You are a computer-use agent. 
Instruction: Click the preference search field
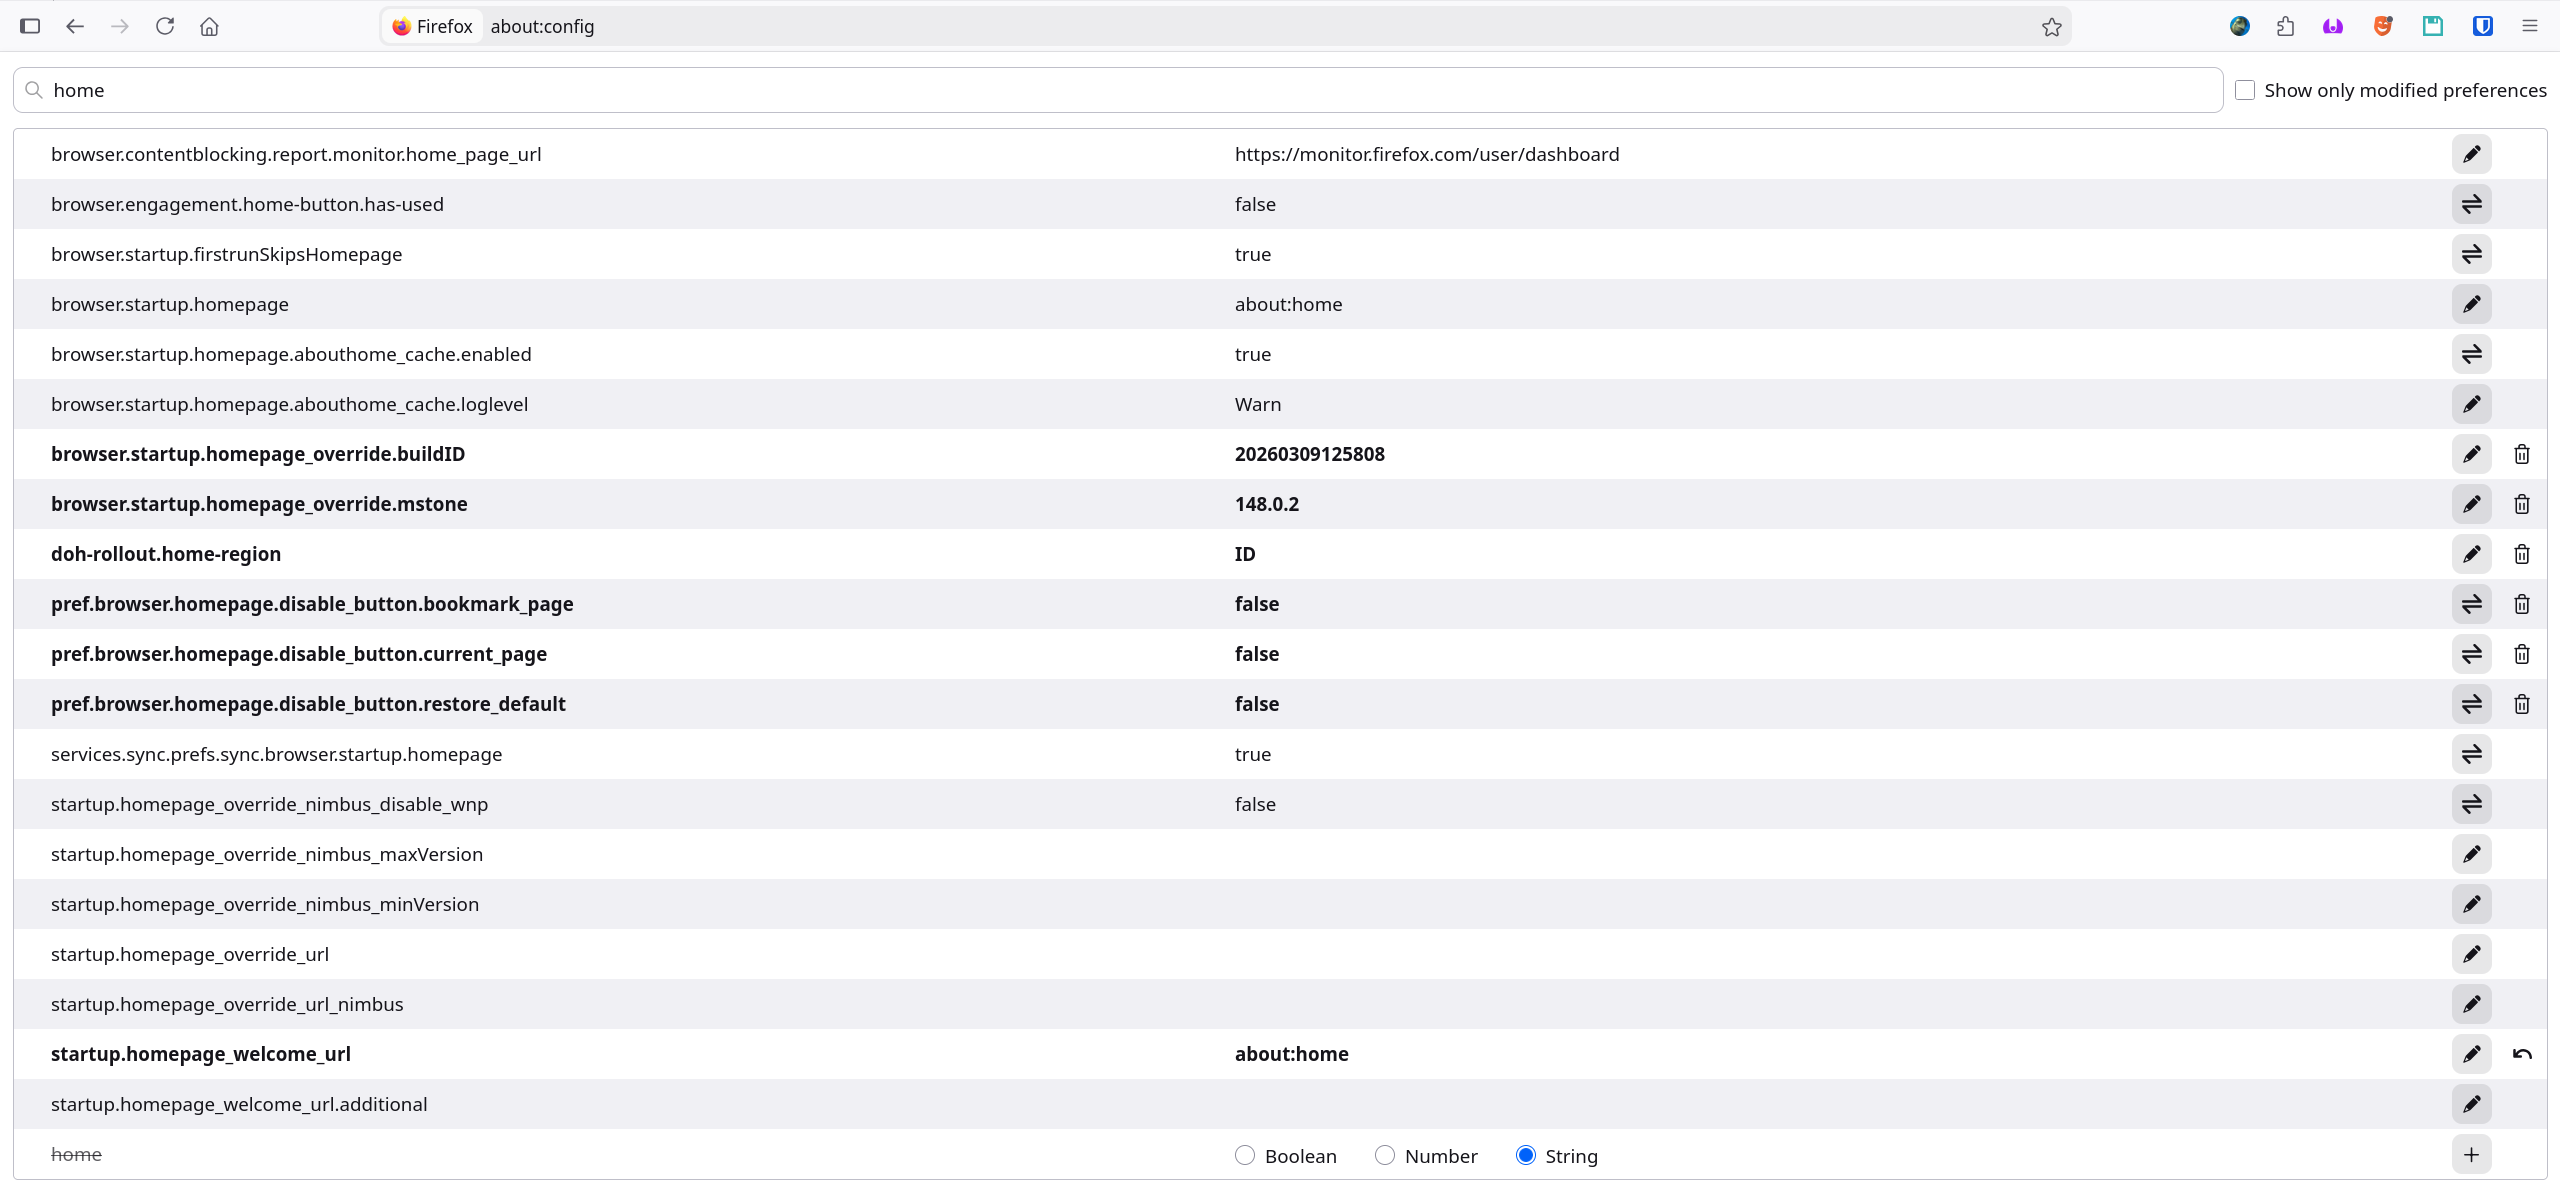[x=1120, y=90]
